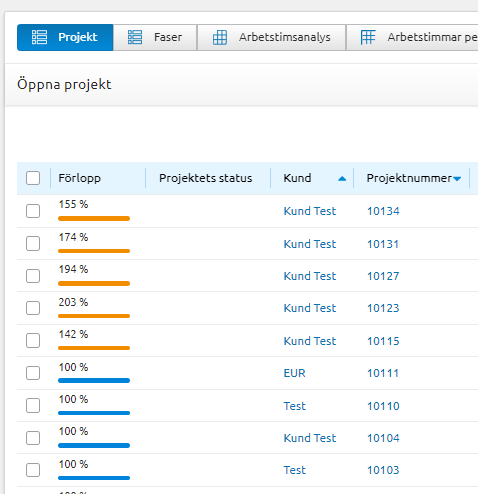
Task: Select checkbox for project 10111 row
Action: tap(33, 373)
